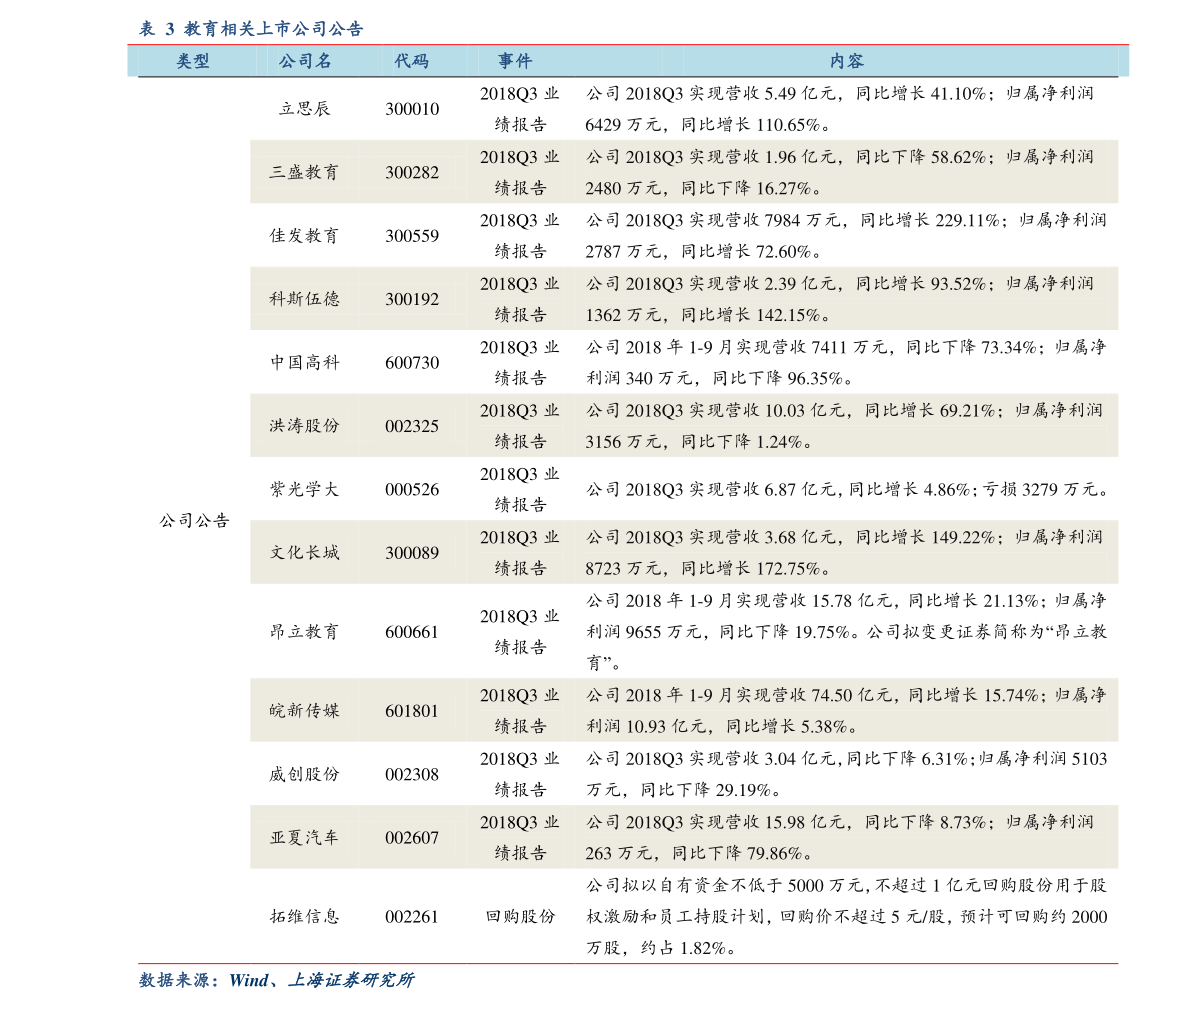Select stock code 002308 for 威创股份

tap(412, 775)
